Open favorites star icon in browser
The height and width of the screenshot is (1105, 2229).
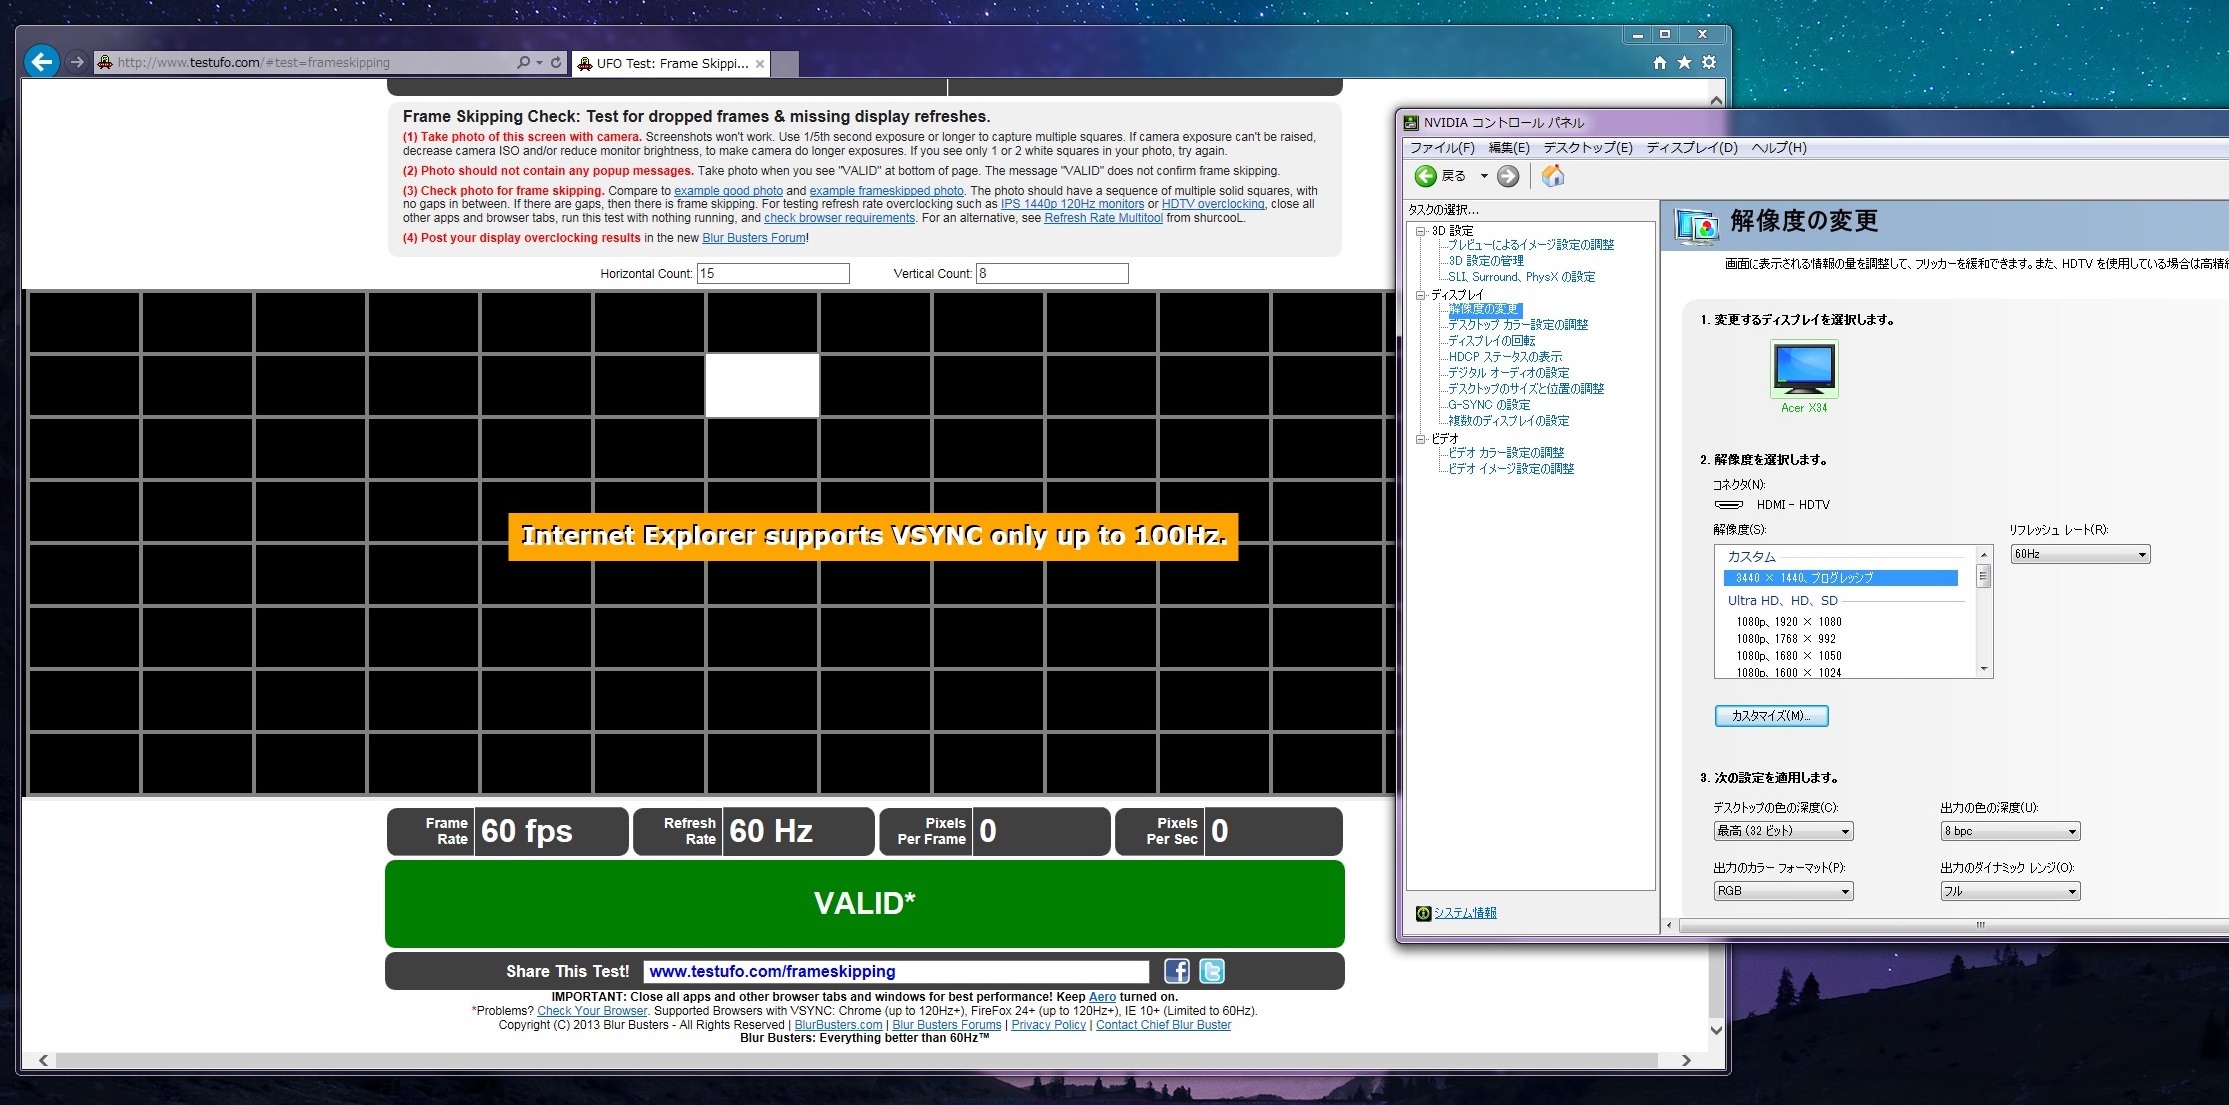1684,62
